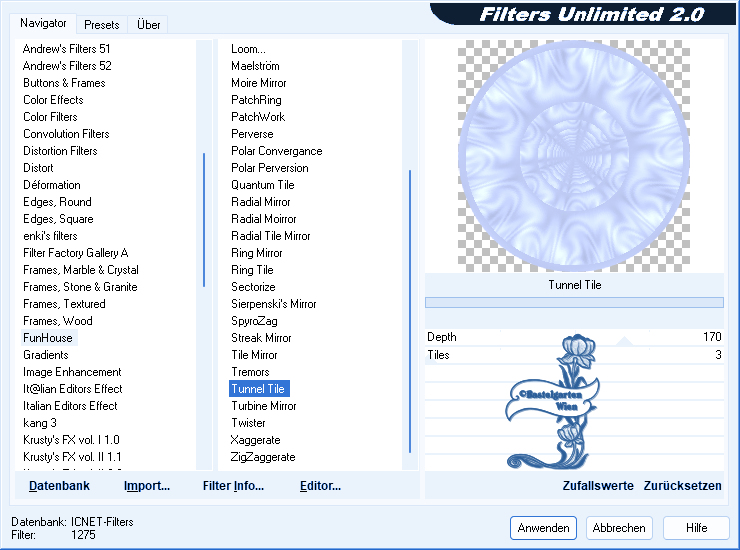The height and width of the screenshot is (550, 740).
Task: Open Hilfe help button
Action: 696,528
